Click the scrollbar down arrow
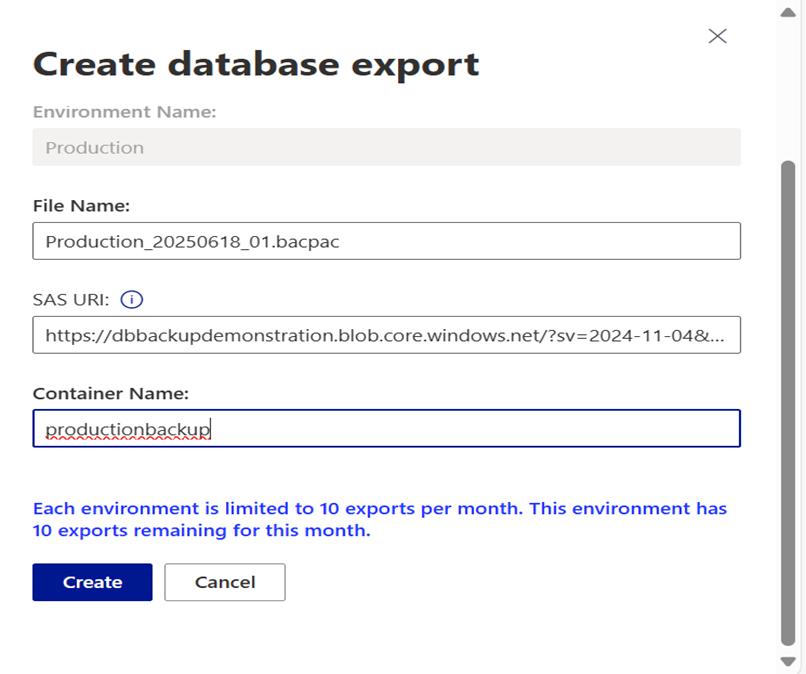This screenshot has width=806, height=674. pyautogui.click(x=788, y=661)
